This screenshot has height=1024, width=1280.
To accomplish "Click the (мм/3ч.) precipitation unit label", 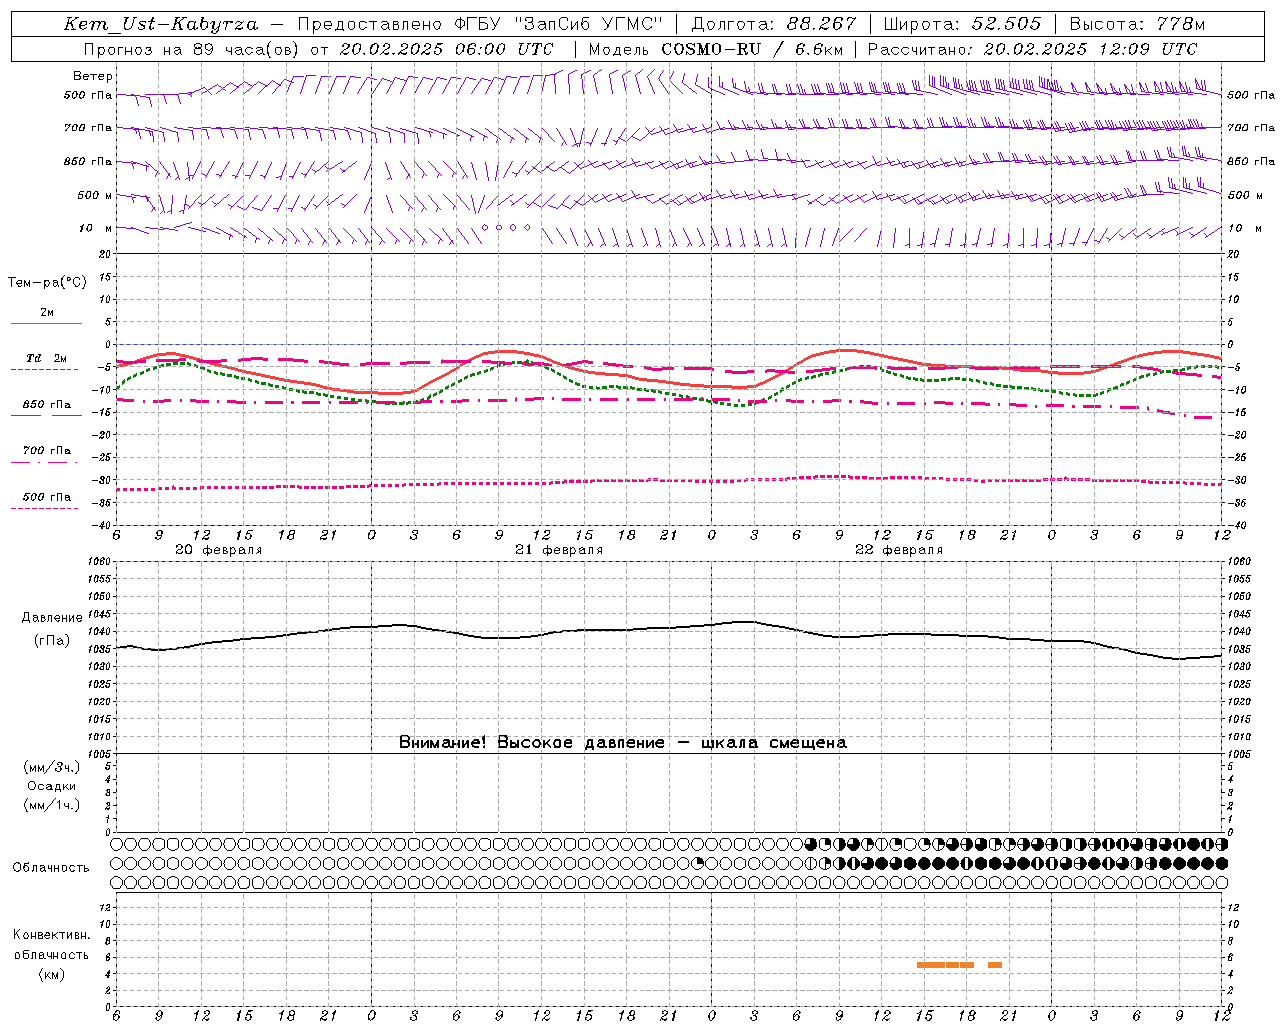I will pyautogui.click(x=52, y=767).
